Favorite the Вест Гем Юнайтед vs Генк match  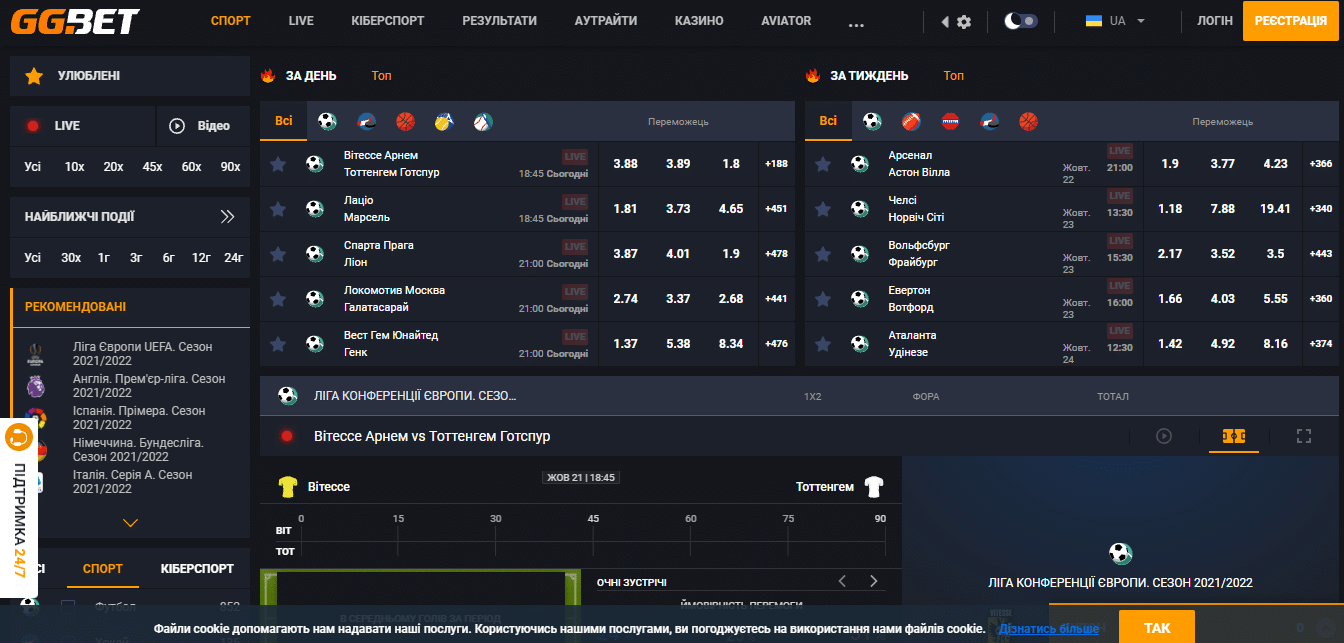(278, 344)
